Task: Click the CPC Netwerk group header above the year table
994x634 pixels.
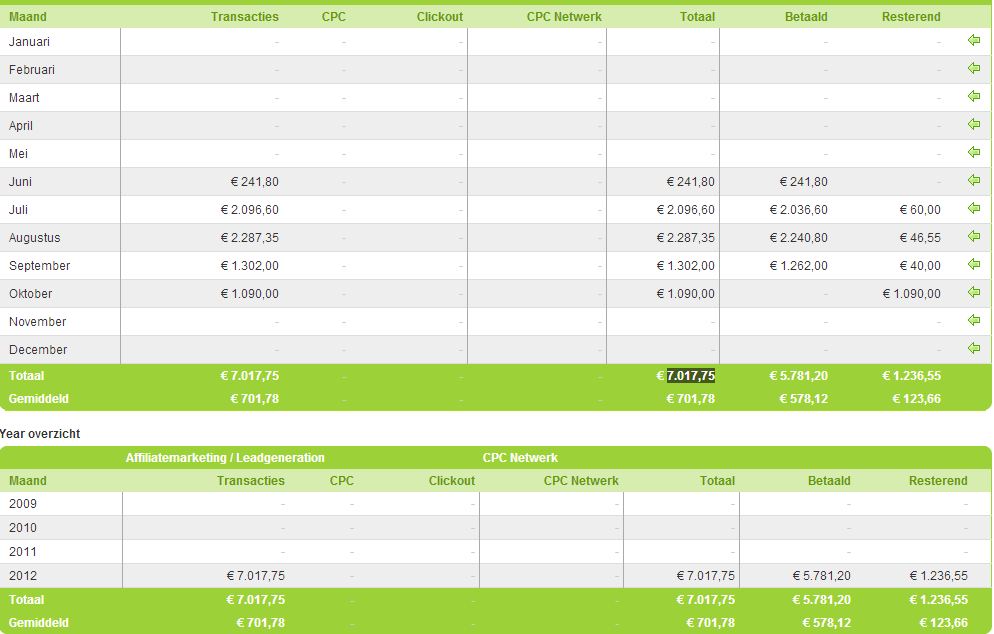Action: click(x=520, y=458)
